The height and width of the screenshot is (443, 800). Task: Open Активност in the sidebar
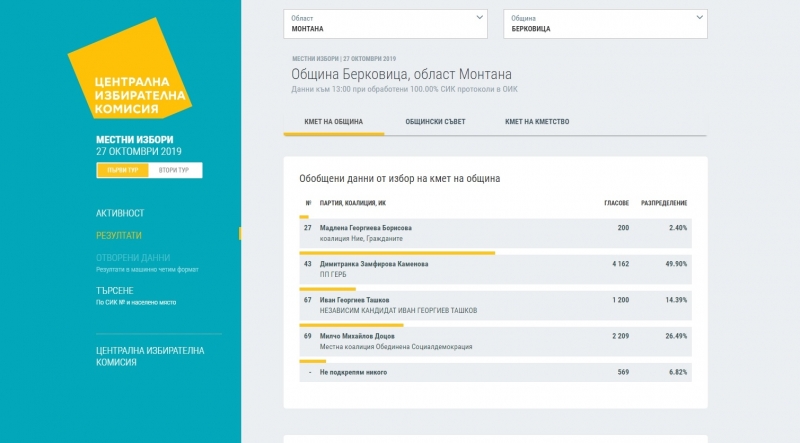(120, 213)
